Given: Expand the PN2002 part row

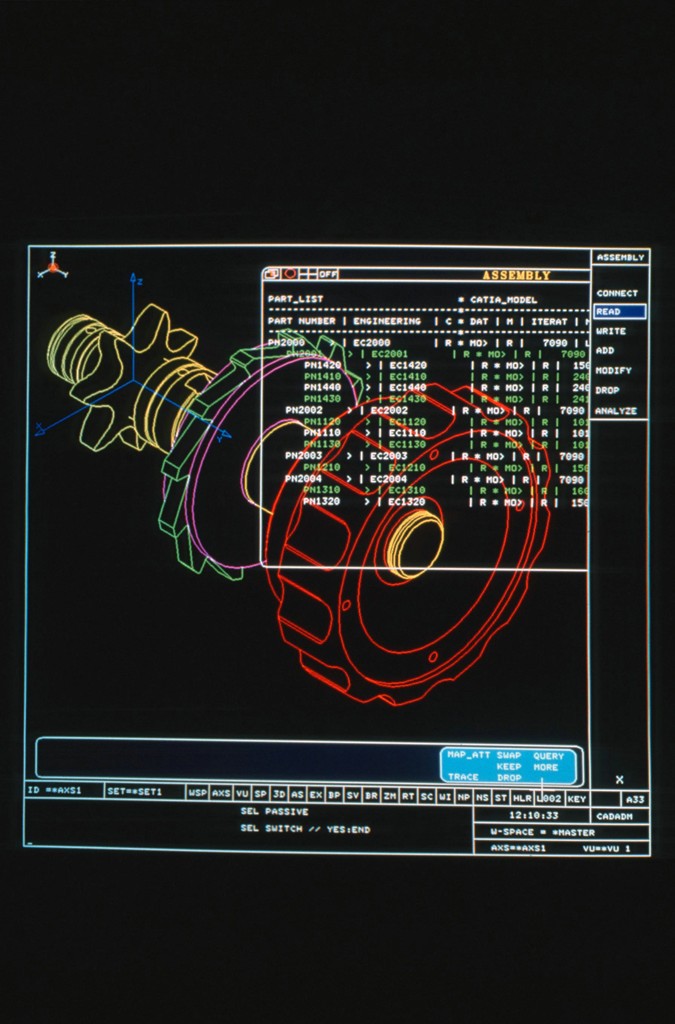Looking at the screenshot, I should [x=304, y=410].
